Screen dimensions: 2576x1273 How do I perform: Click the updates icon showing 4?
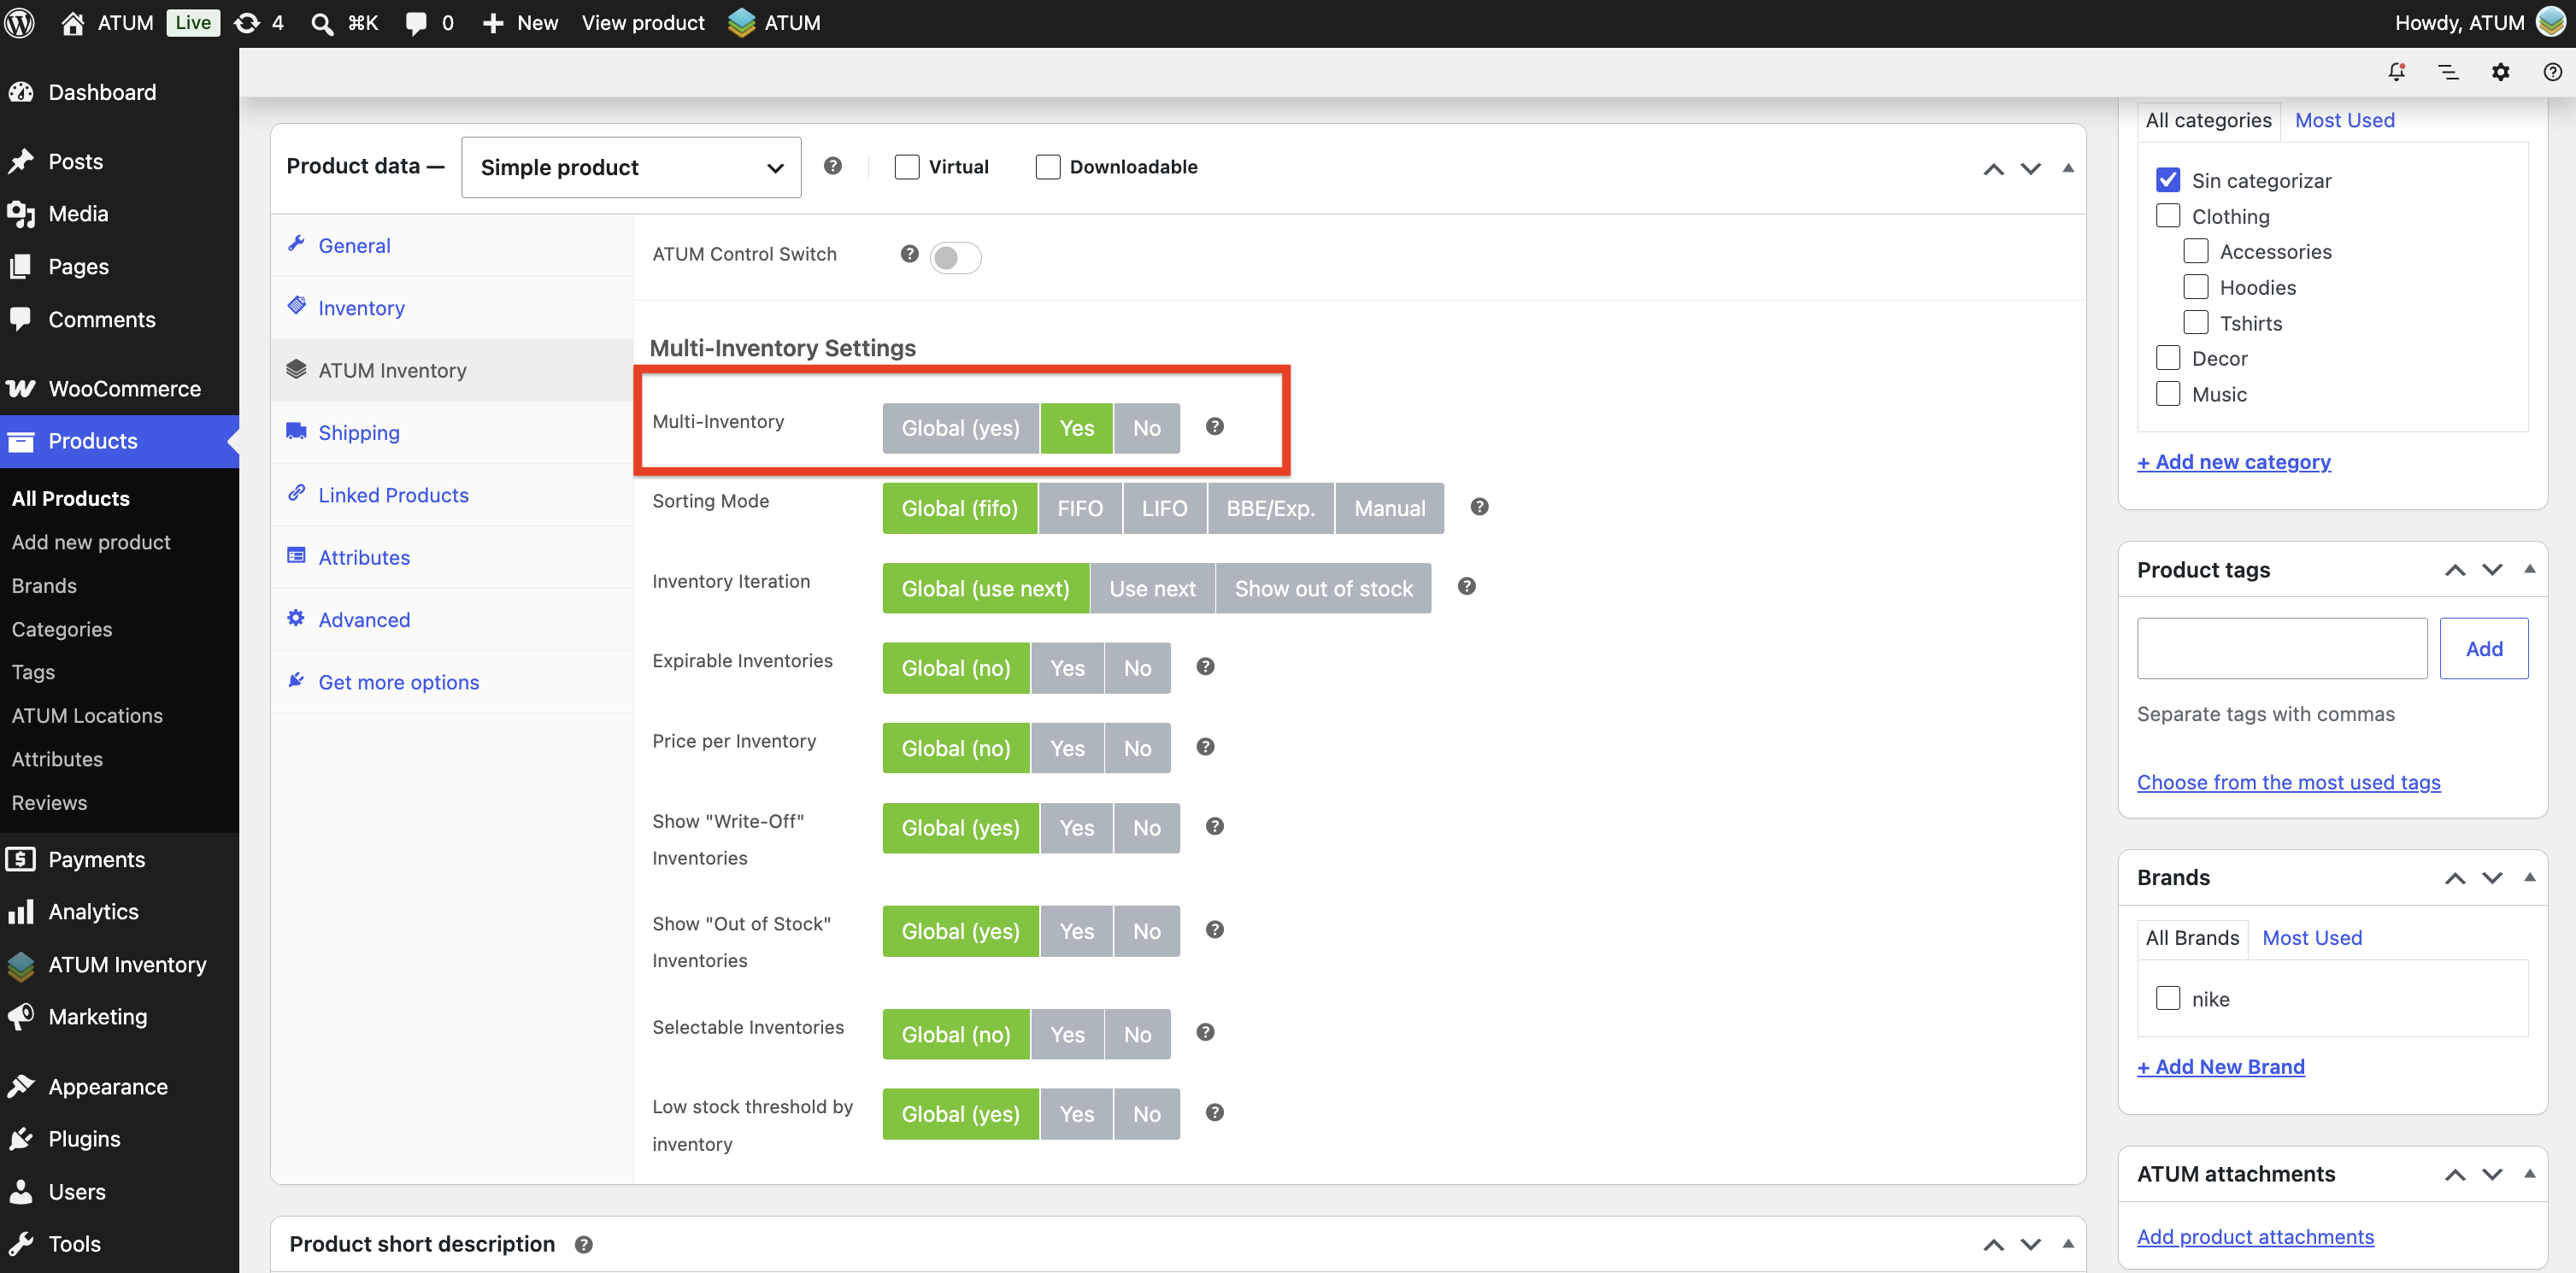[x=259, y=23]
